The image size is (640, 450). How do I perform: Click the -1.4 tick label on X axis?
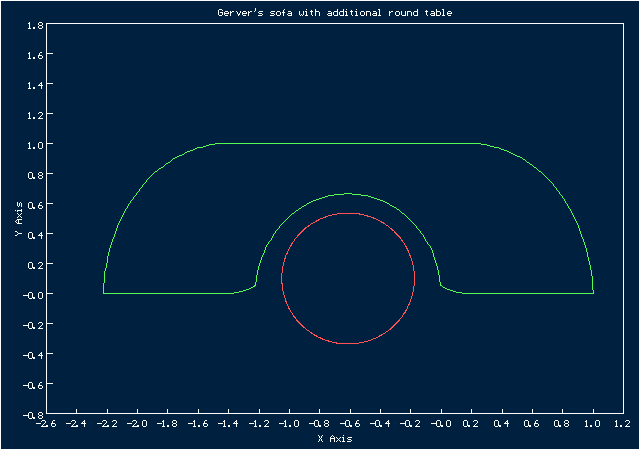coord(228,424)
